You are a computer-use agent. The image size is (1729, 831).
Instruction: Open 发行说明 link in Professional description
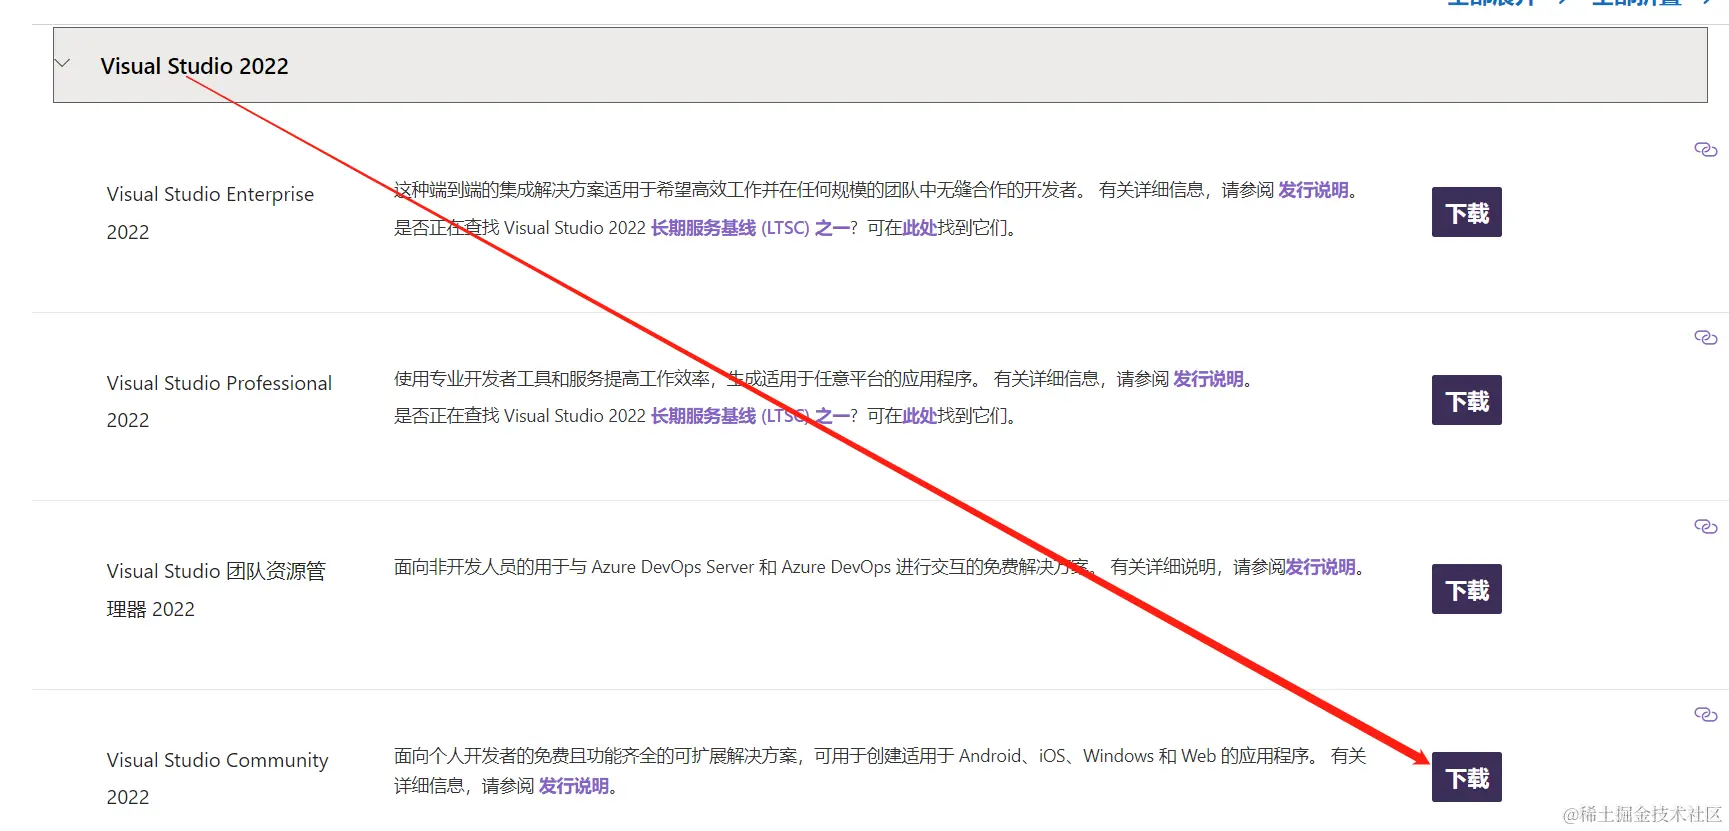pos(1208,379)
